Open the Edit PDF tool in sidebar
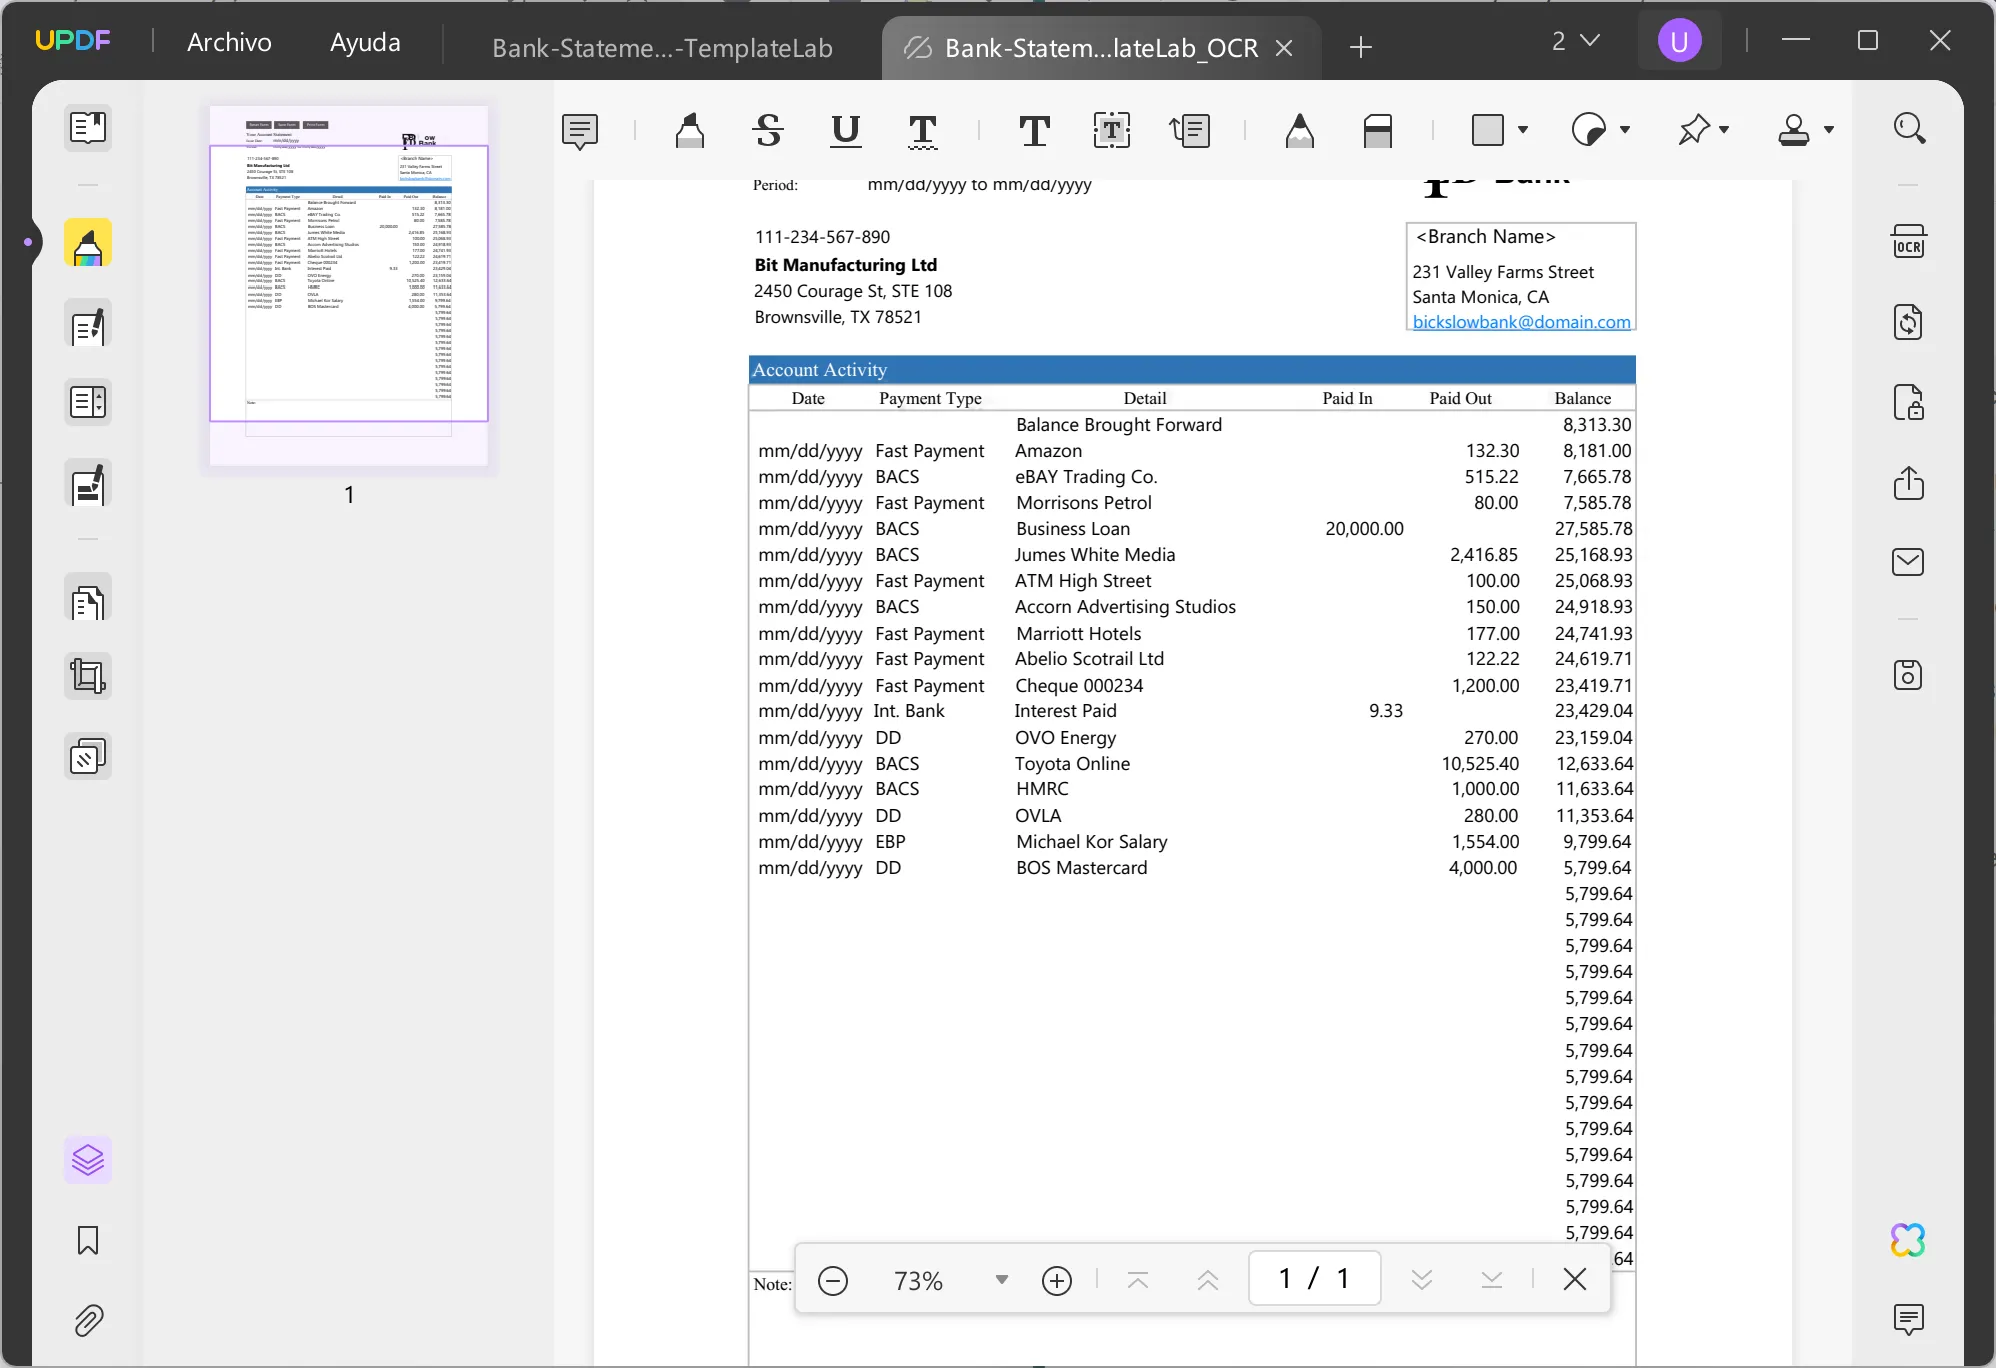The width and height of the screenshot is (1996, 1368). coord(88,325)
